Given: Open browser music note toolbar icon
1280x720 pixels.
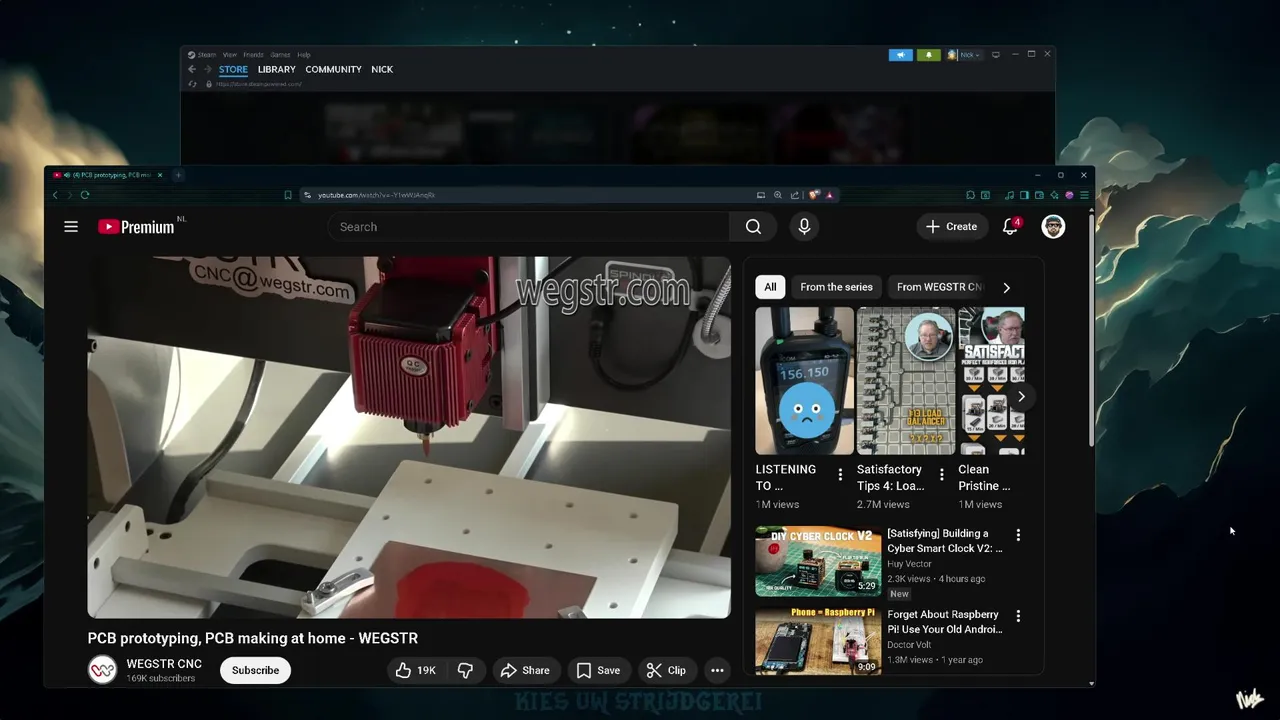Looking at the screenshot, I should (x=1009, y=195).
